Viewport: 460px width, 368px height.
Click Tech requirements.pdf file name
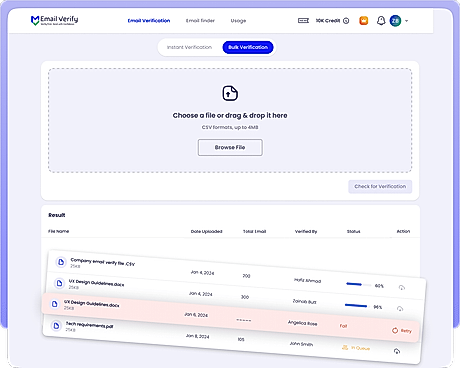click(89, 325)
